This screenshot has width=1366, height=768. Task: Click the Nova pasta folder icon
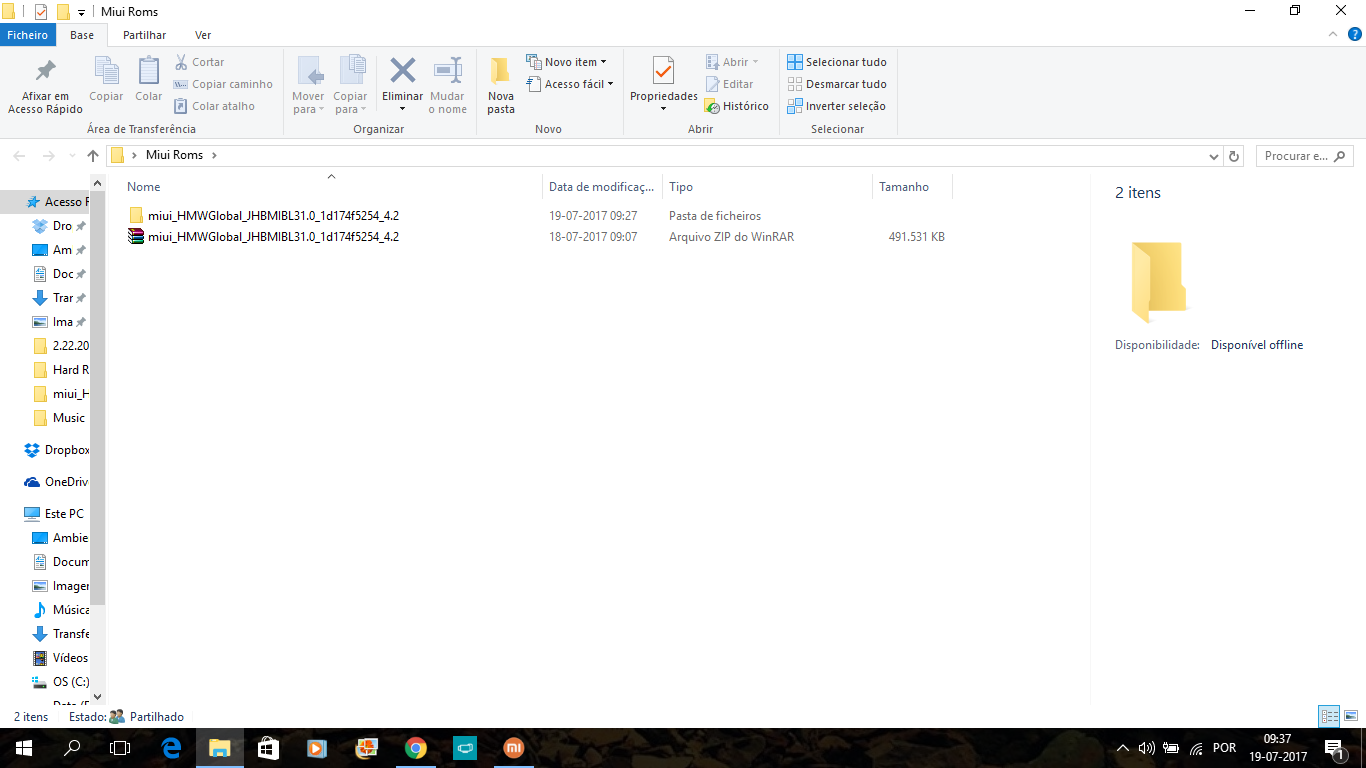point(500,72)
